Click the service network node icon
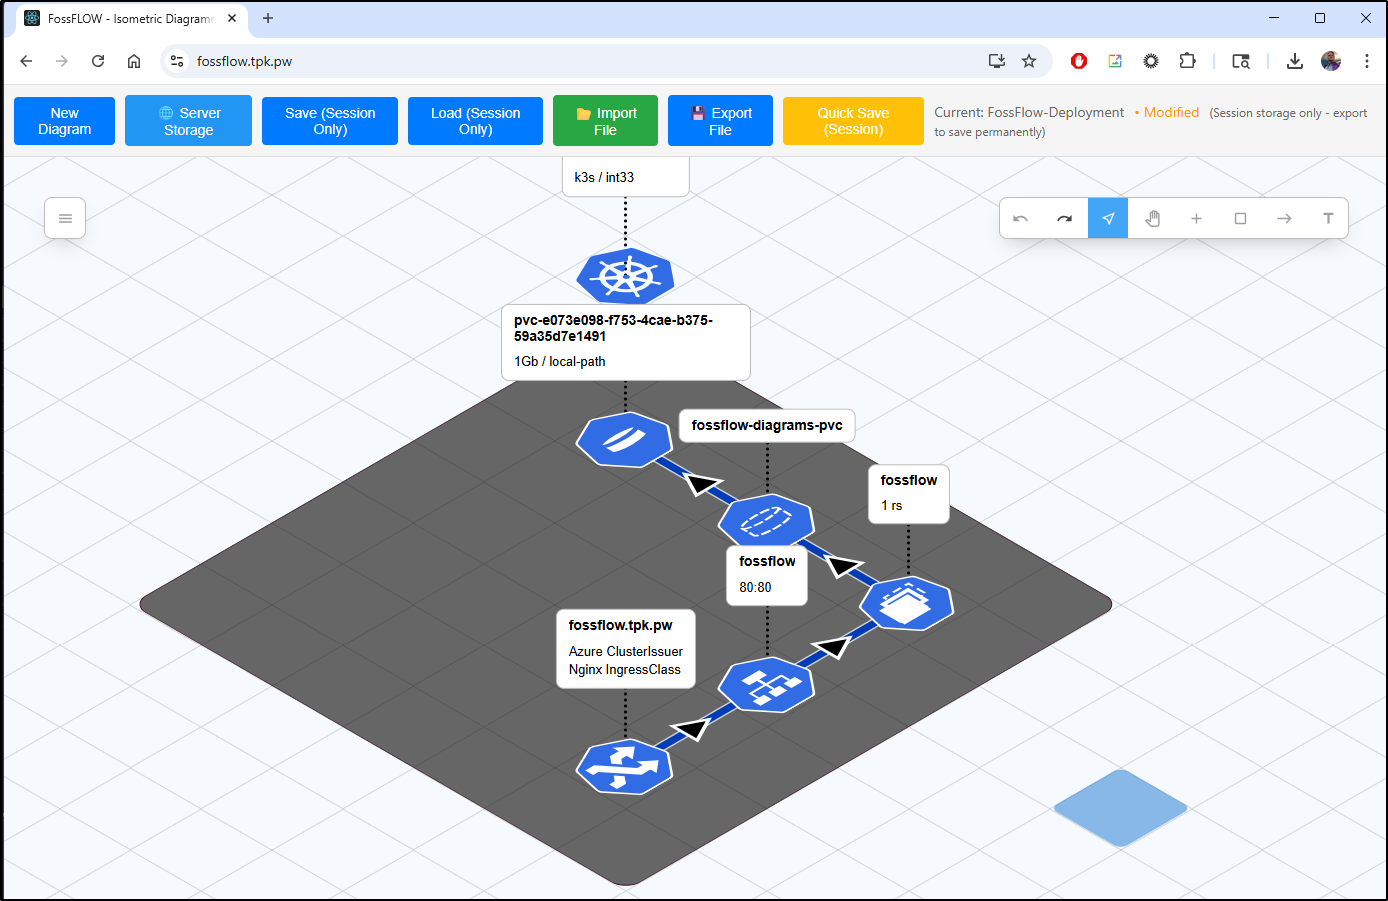The height and width of the screenshot is (901, 1388). click(767, 685)
